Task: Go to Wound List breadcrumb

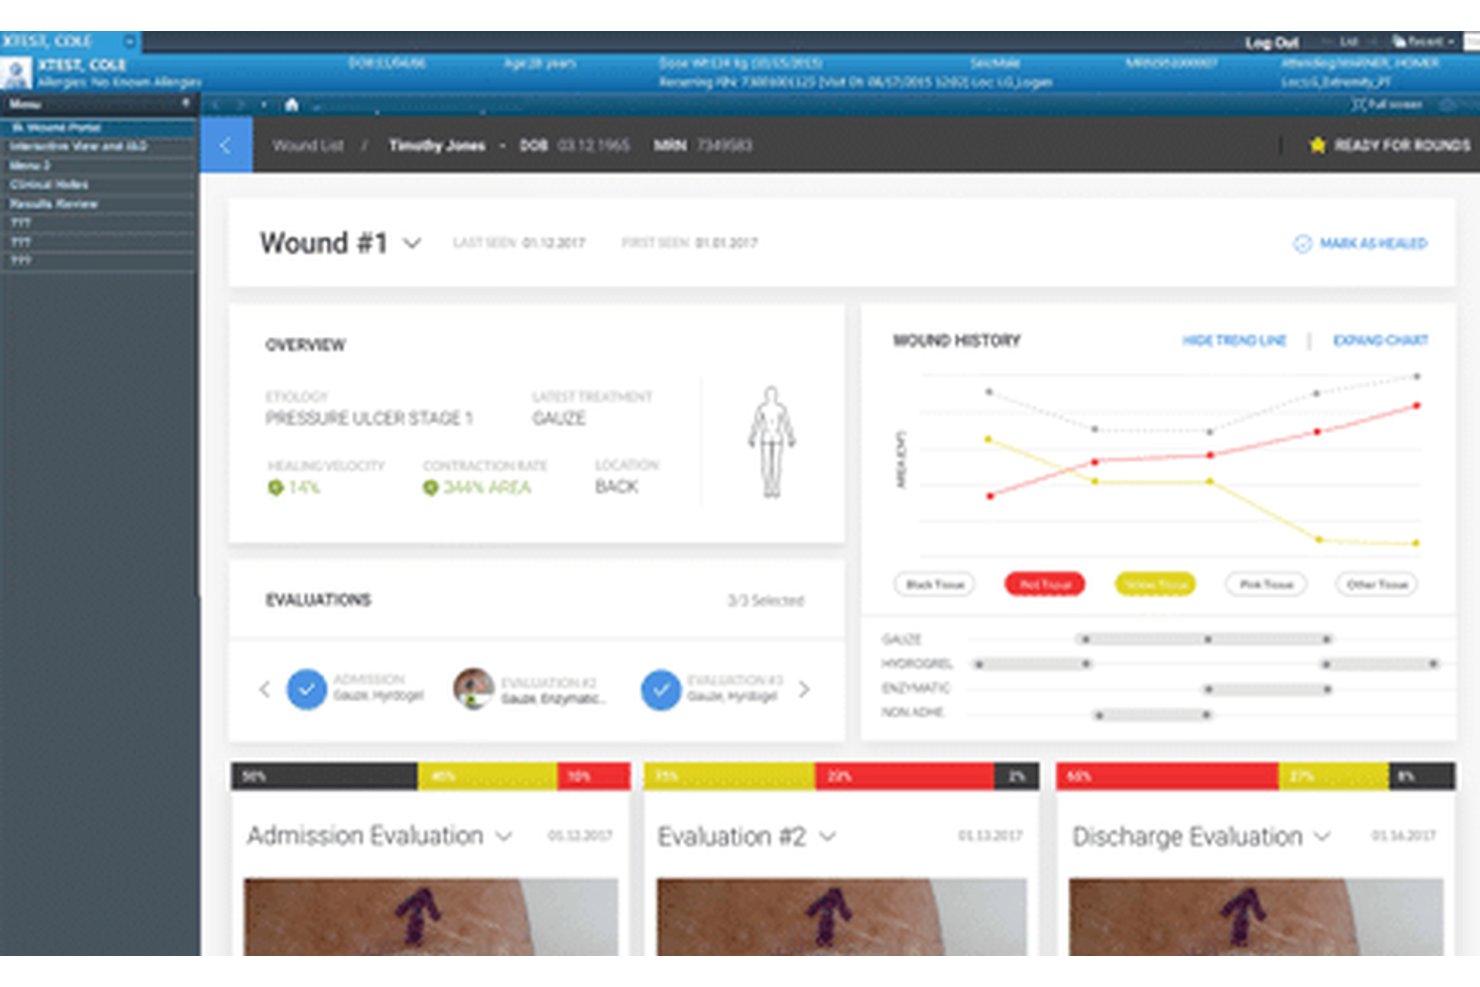Action: (x=308, y=145)
